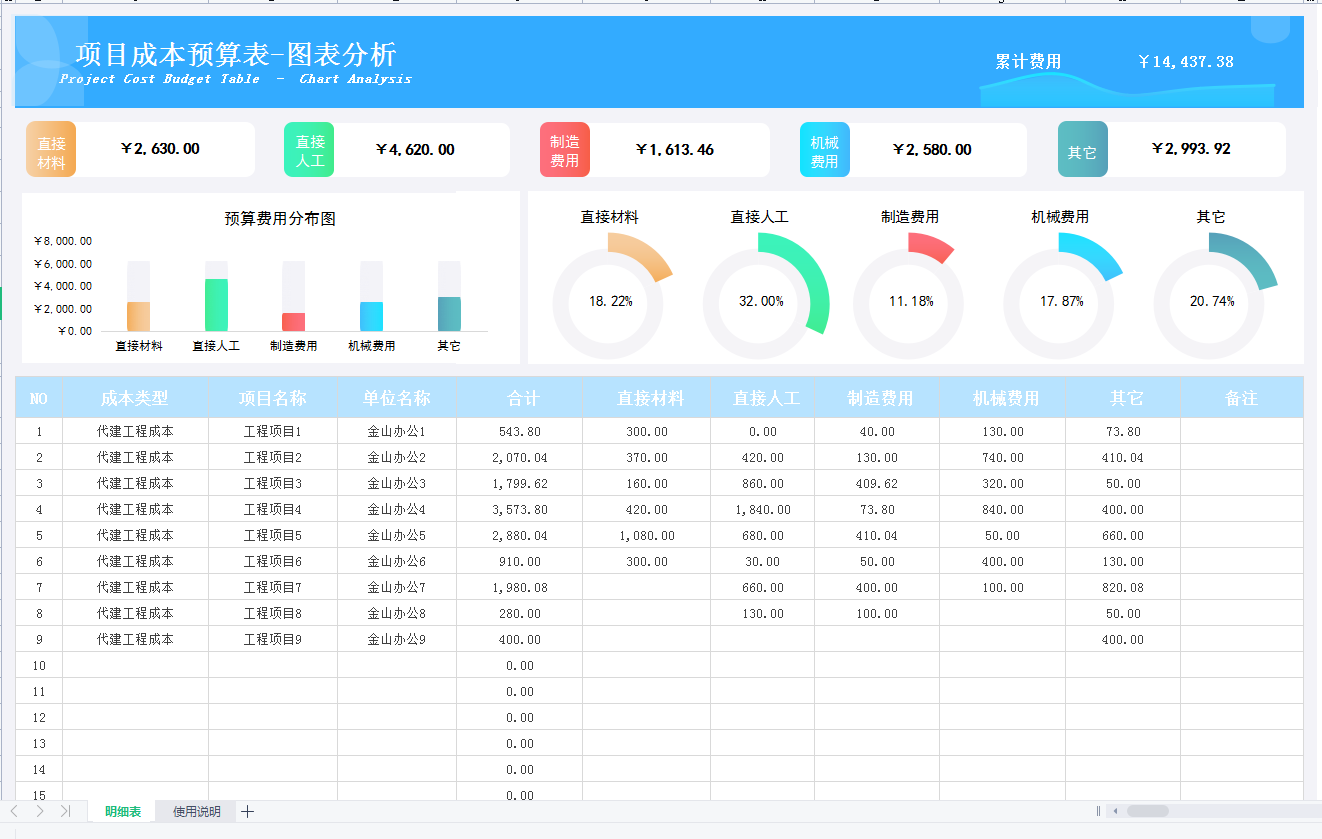Click the red 制造费用 bar in chart

pos(293,322)
